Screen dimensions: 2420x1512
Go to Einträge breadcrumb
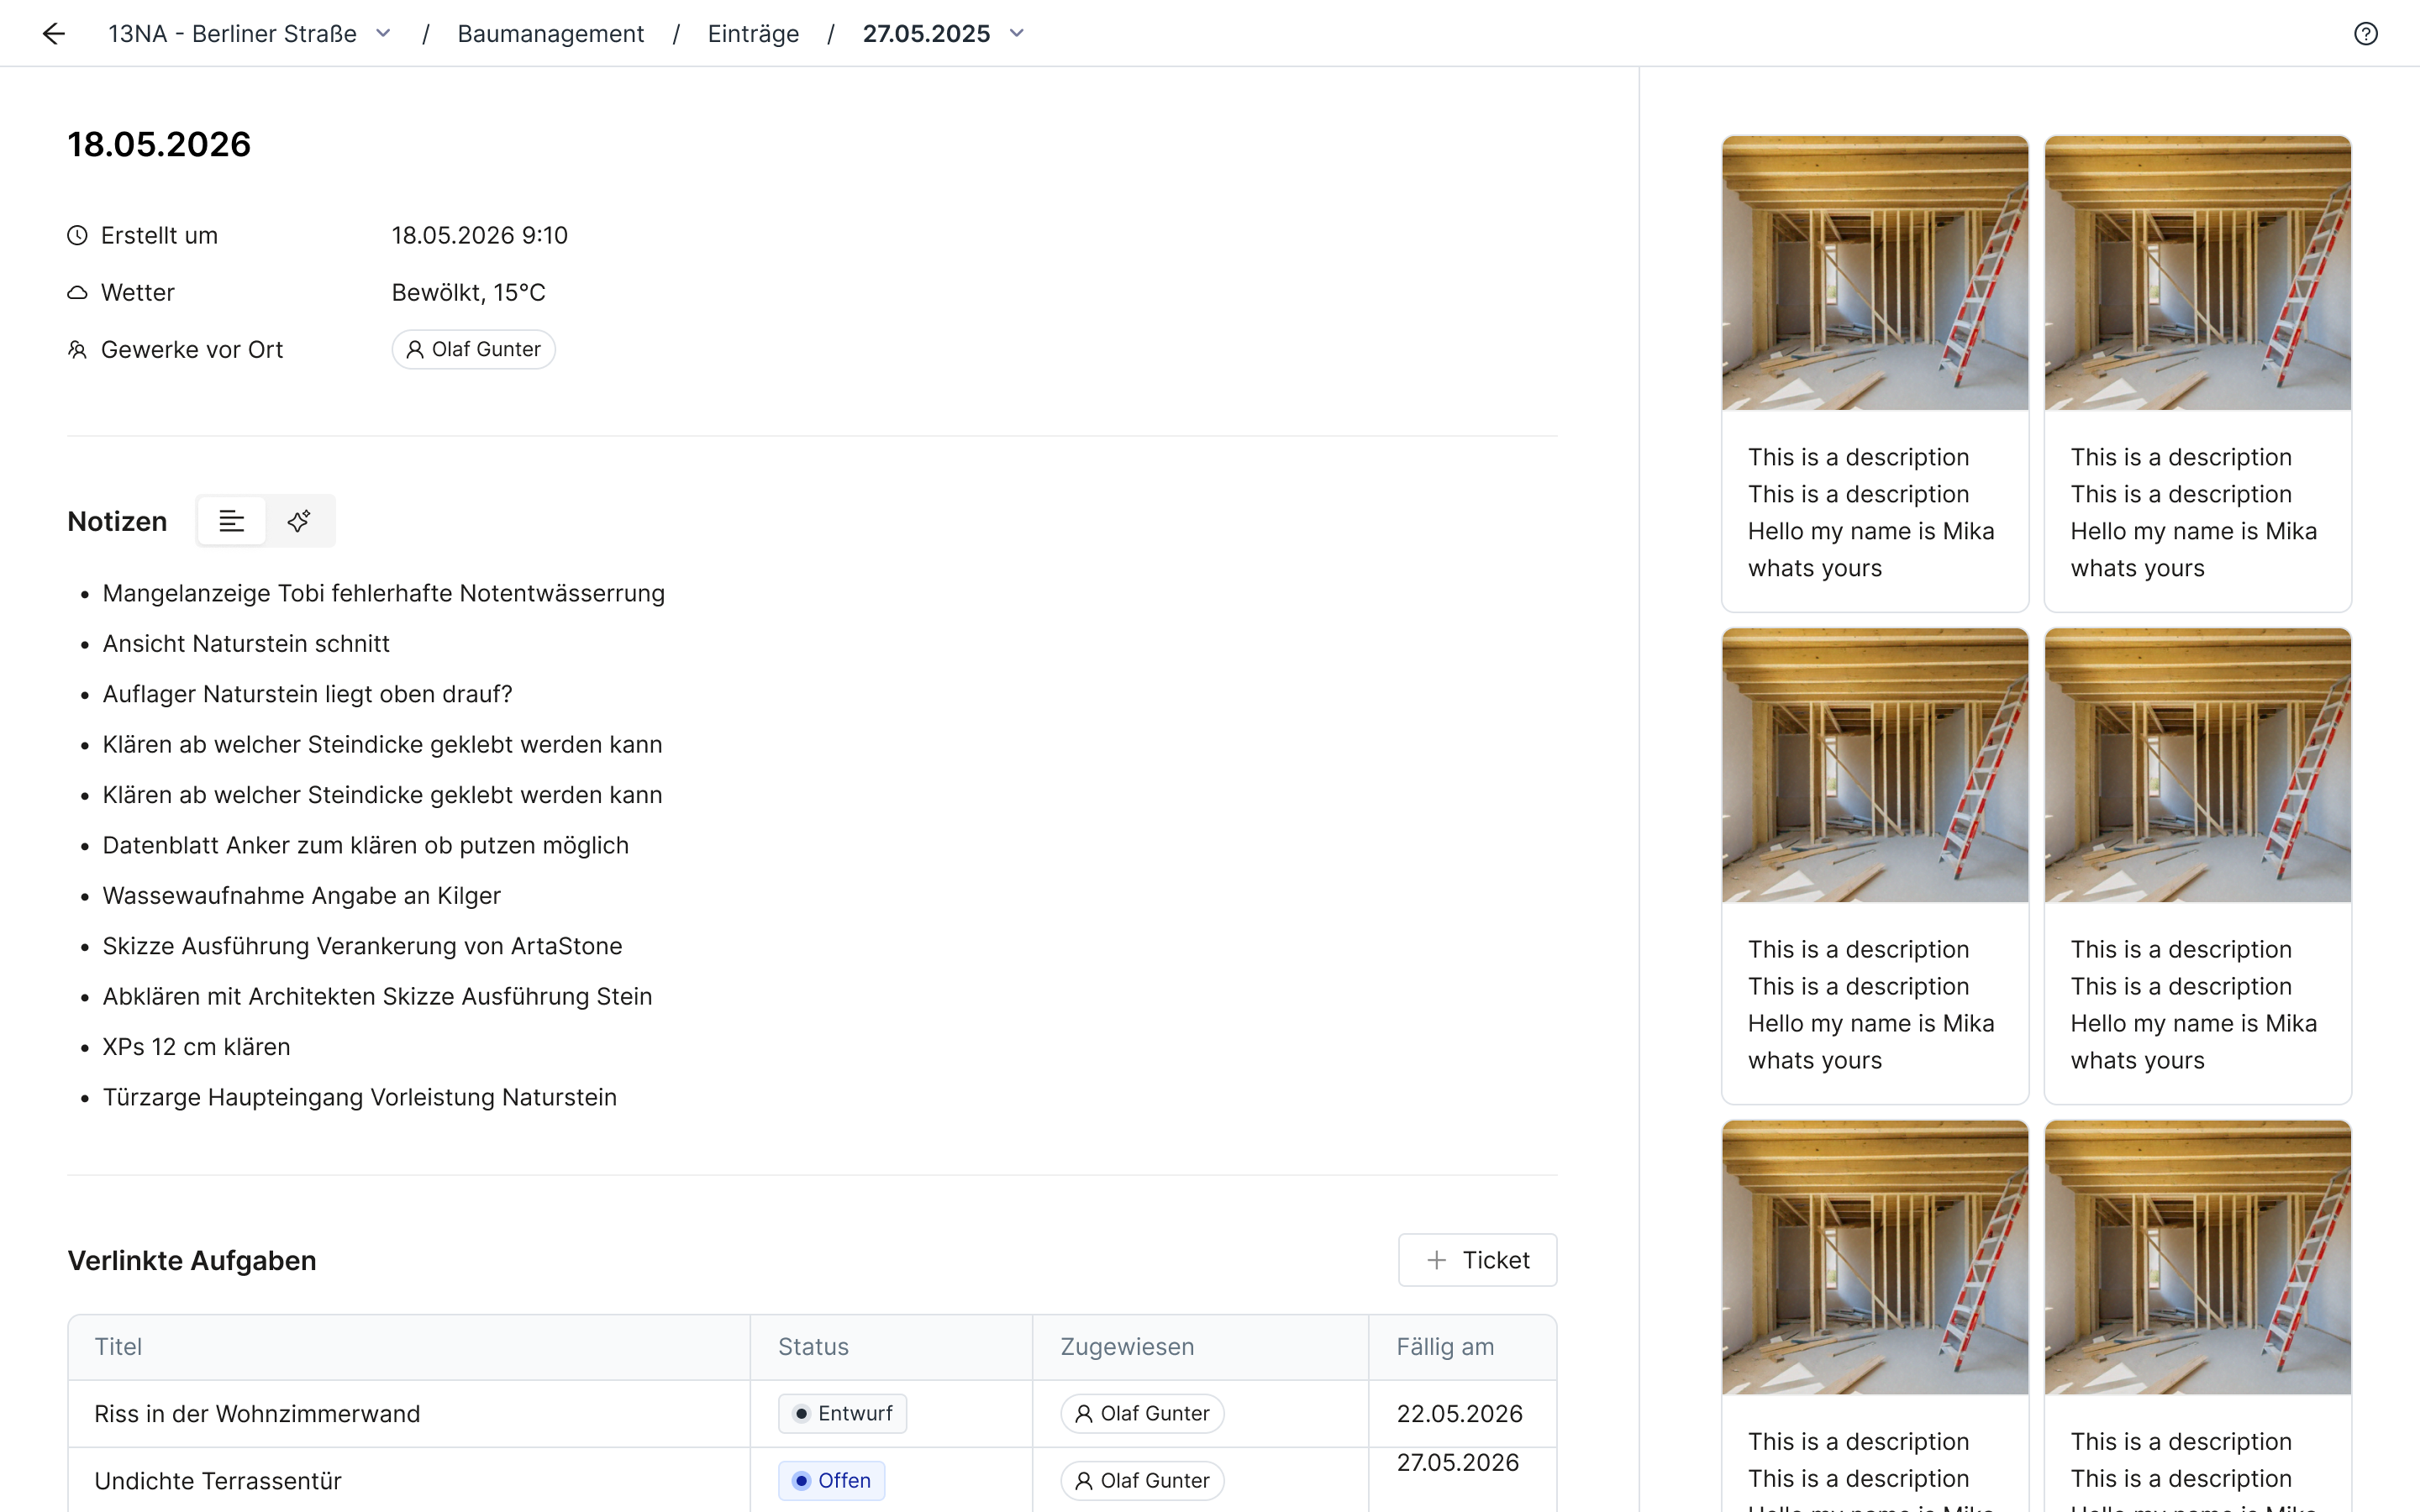(x=753, y=34)
